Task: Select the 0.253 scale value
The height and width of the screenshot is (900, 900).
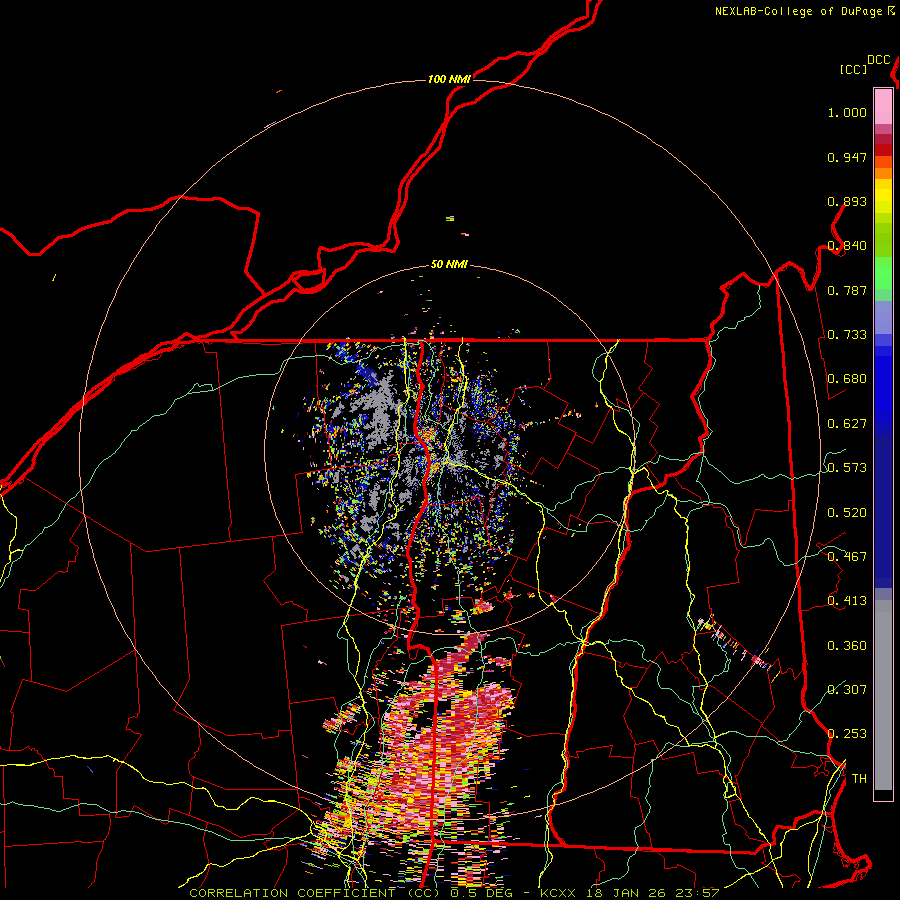Action: (847, 734)
